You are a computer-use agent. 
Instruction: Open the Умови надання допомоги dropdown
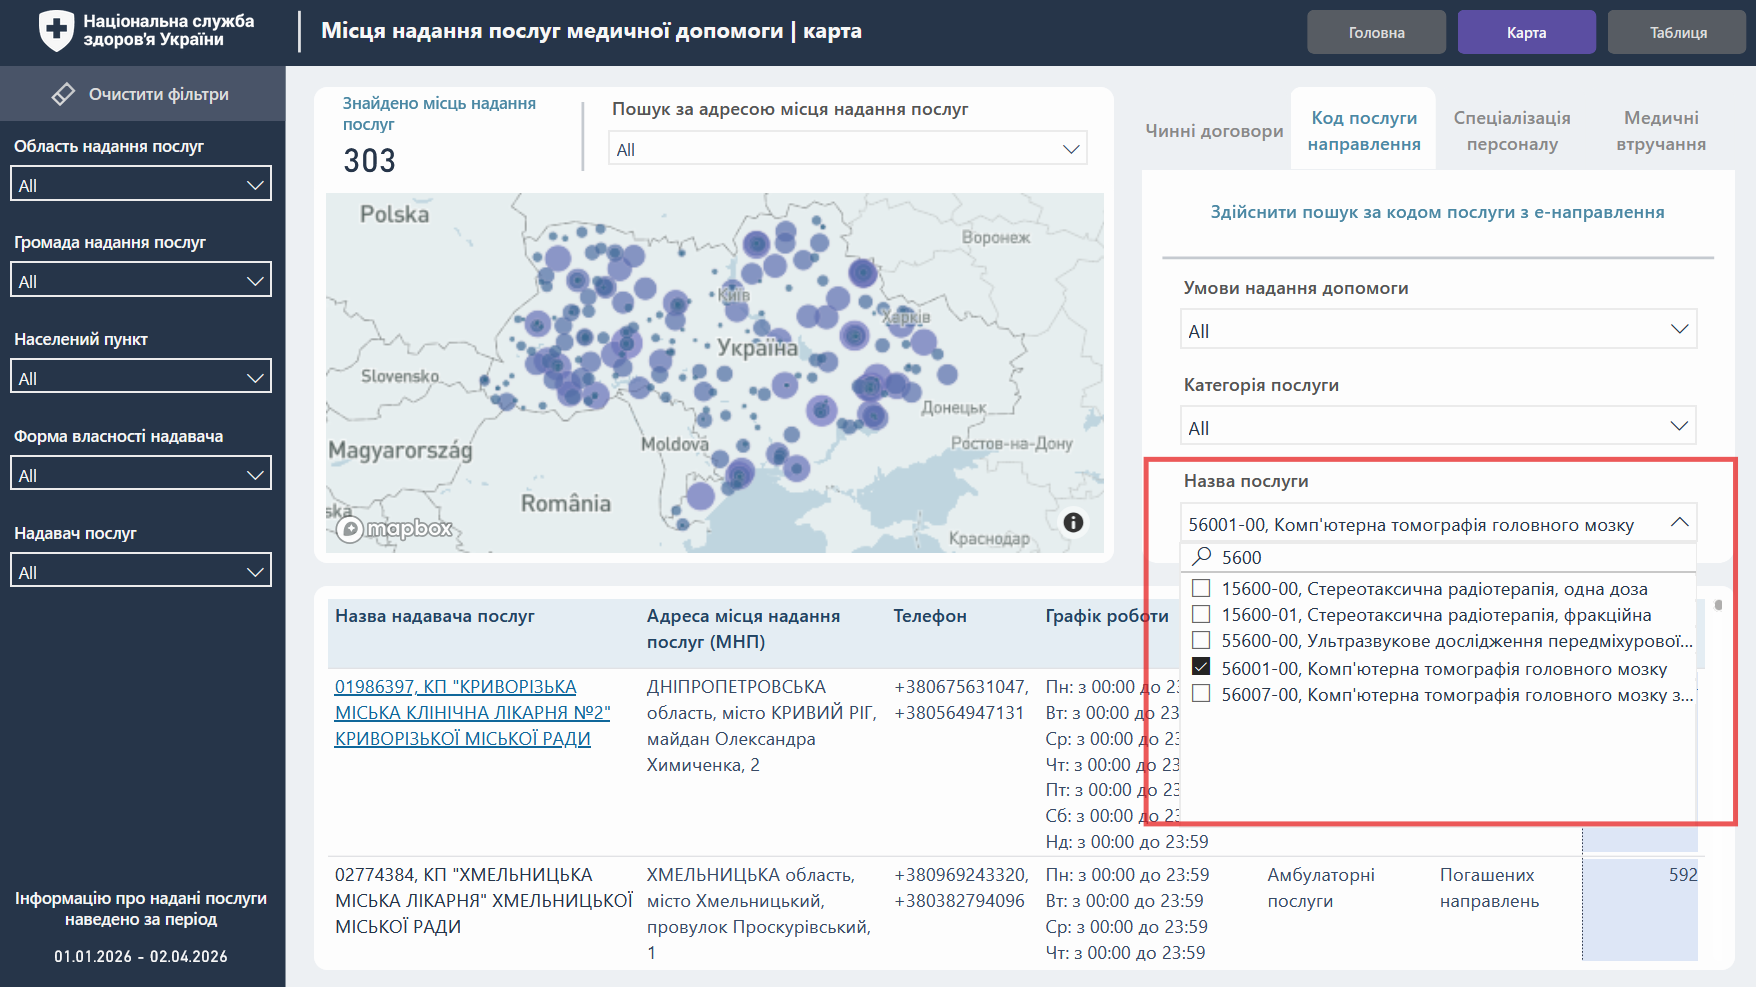pos(1438,330)
